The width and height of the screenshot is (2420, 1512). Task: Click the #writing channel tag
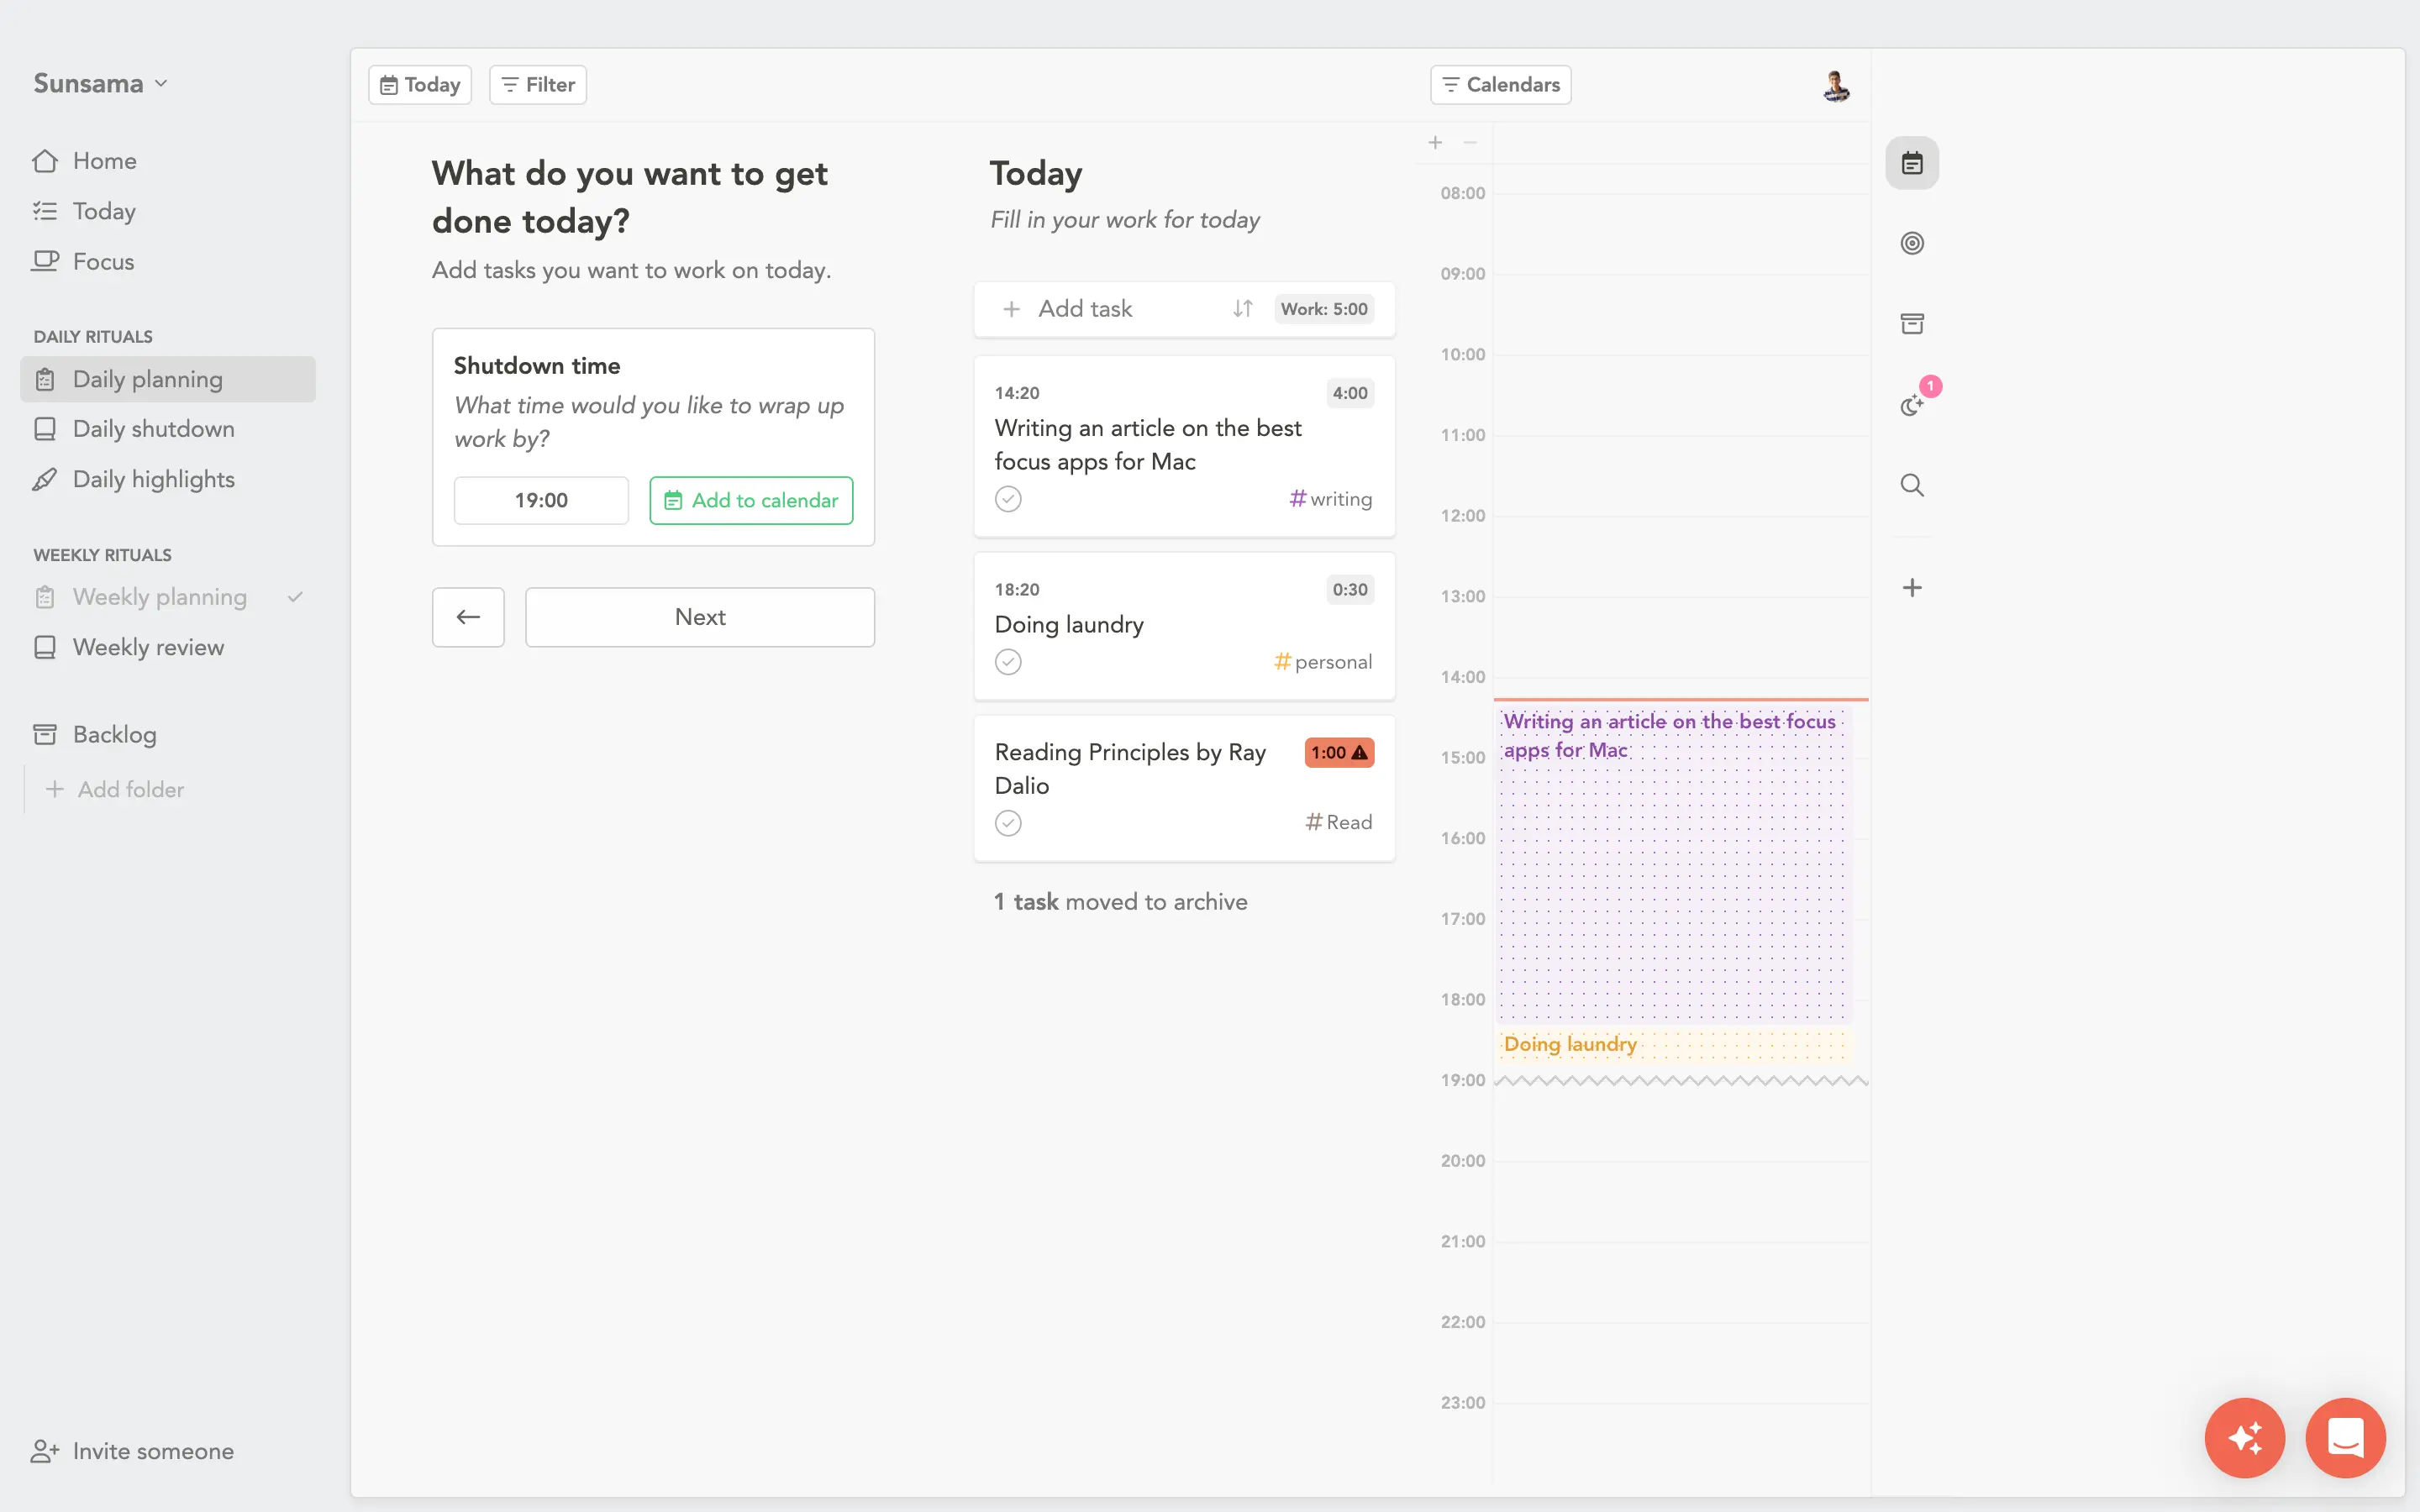click(1330, 499)
